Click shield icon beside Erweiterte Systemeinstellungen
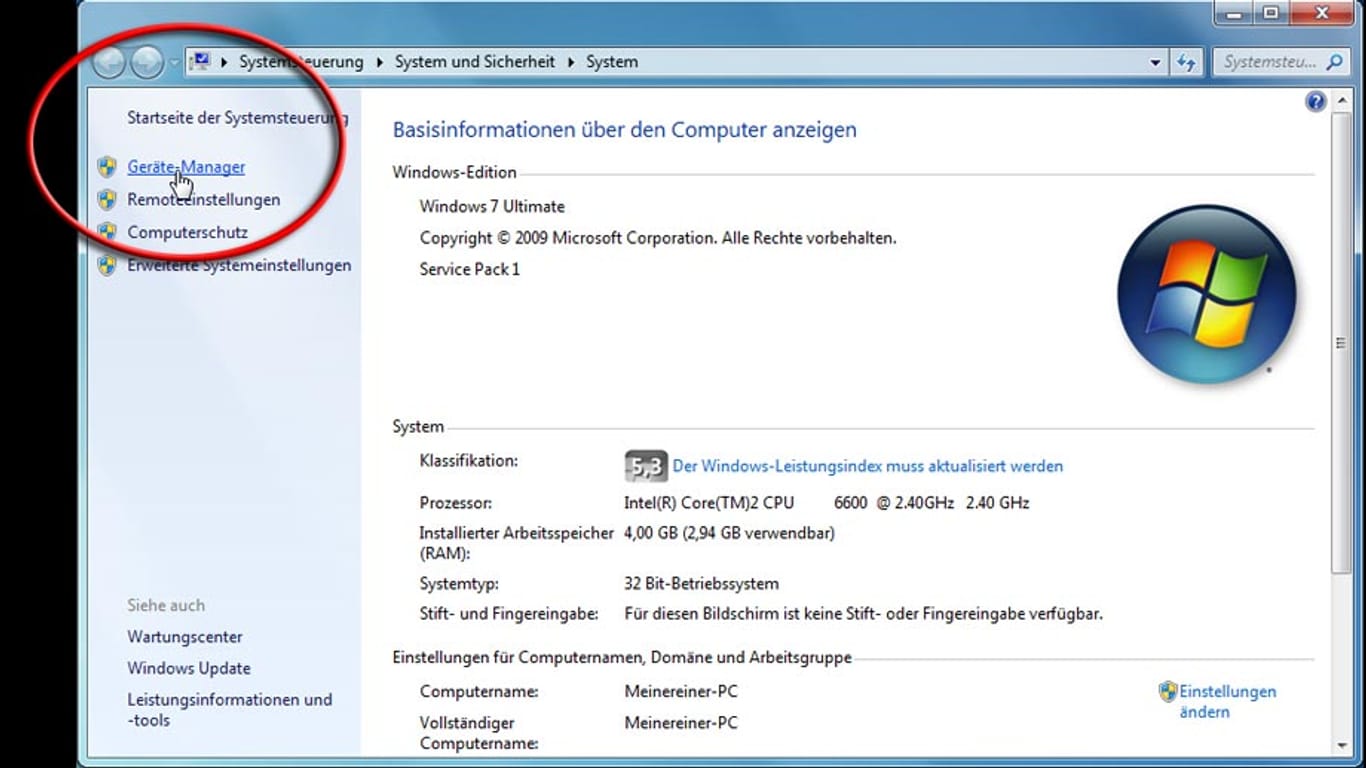The image size is (1366, 768). coord(107,265)
